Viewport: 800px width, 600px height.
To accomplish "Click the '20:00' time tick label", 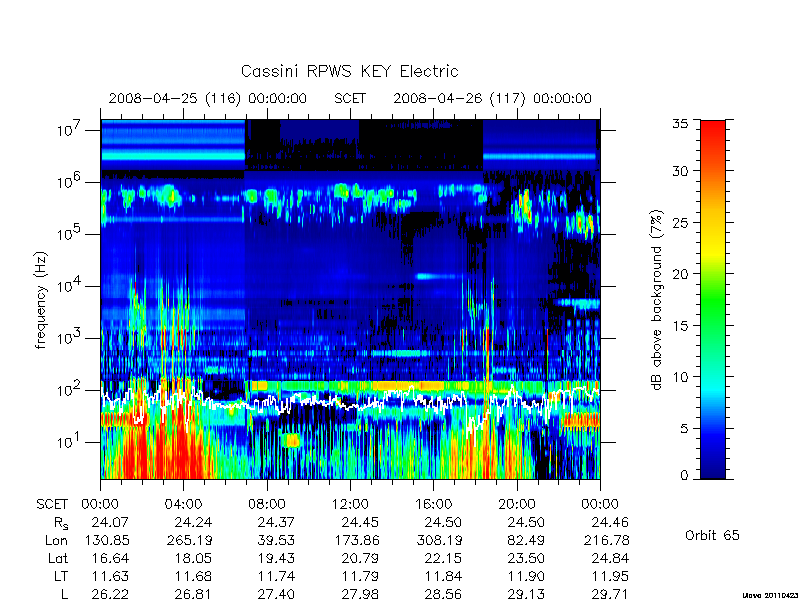I will 517,504.
